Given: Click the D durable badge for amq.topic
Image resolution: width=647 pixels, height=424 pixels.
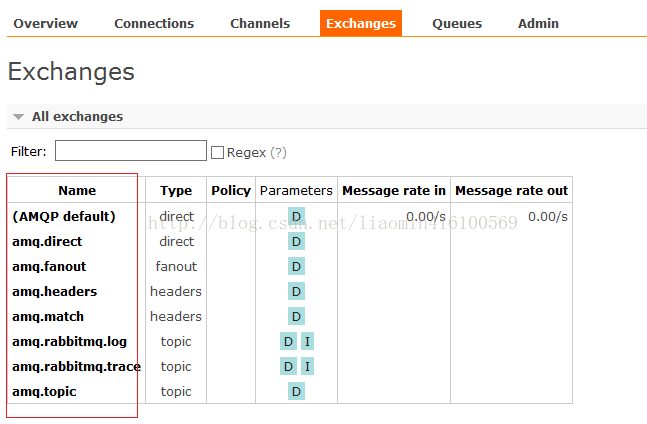Looking at the screenshot, I should pos(296,391).
